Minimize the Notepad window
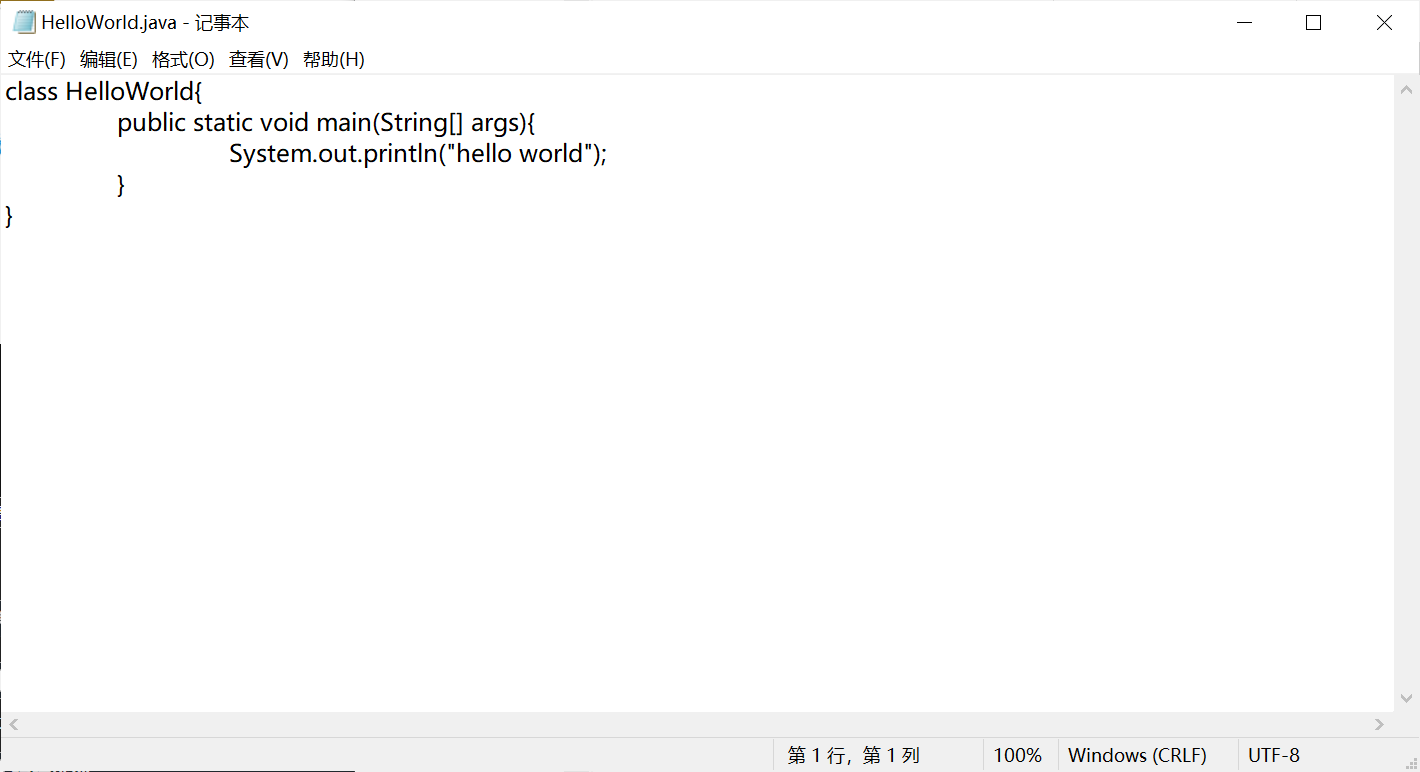Image resolution: width=1420 pixels, height=772 pixels. [x=1244, y=23]
